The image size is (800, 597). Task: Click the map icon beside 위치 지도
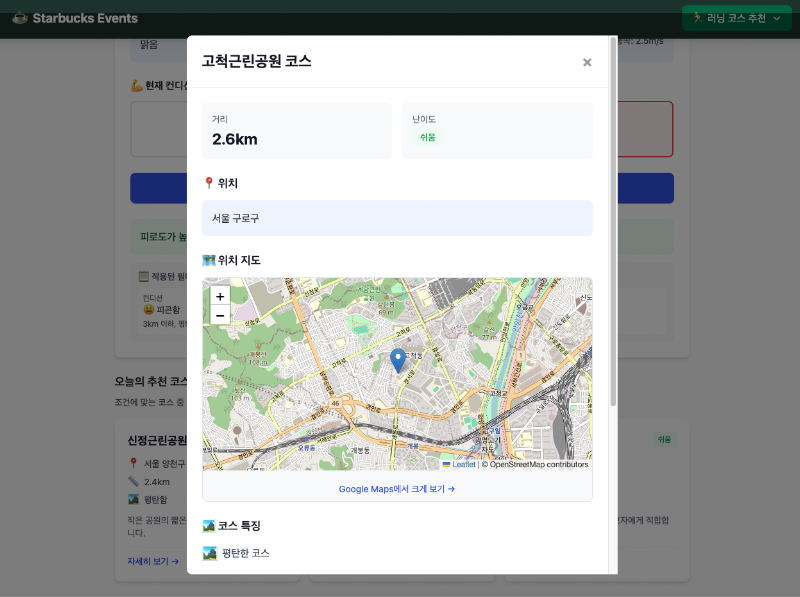[x=208, y=260]
